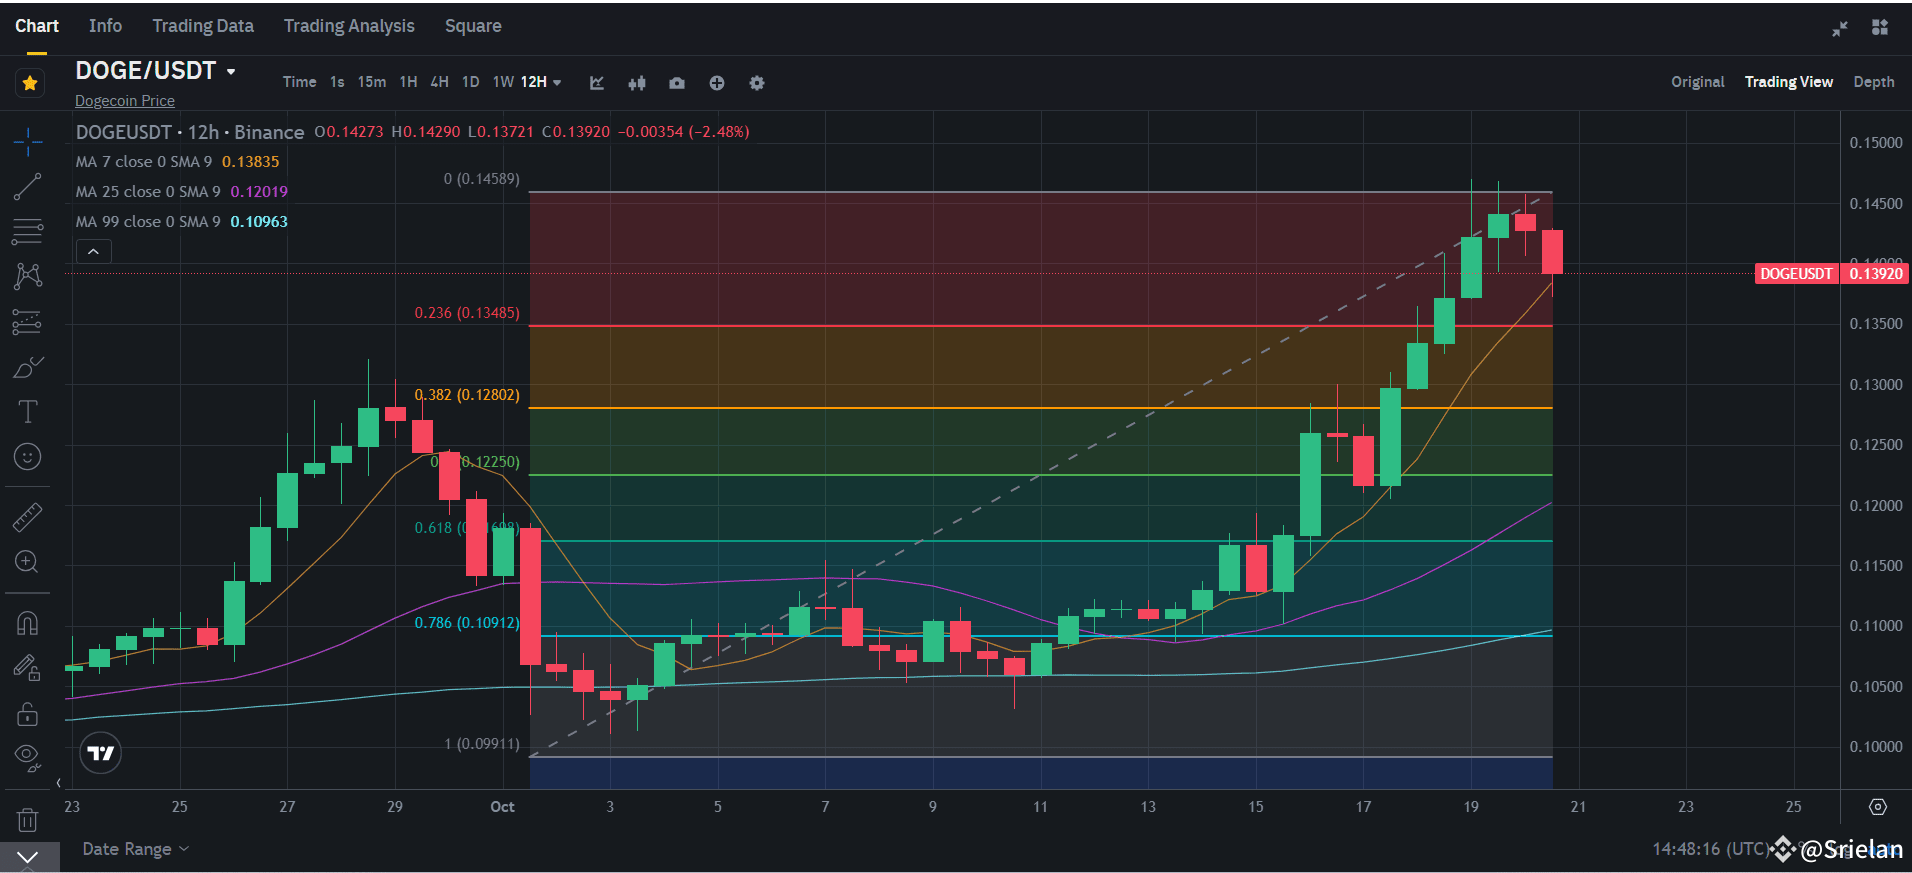
Task: Open the DOGE/USDT pair dropdown
Action: coord(231,72)
